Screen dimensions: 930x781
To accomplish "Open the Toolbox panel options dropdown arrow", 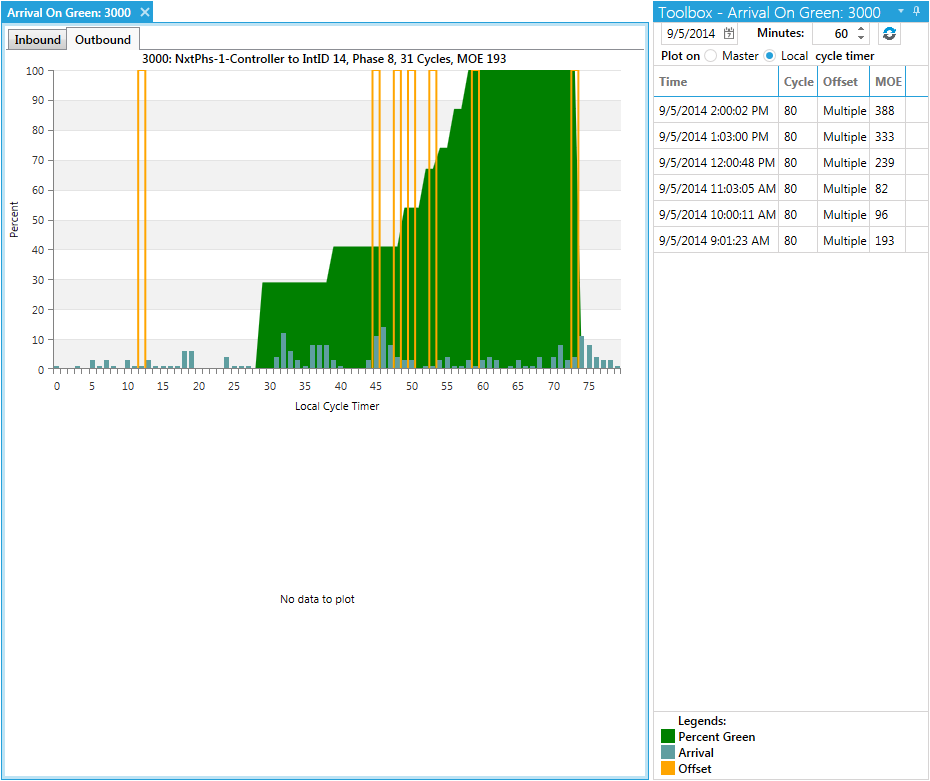I will point(900,11).
